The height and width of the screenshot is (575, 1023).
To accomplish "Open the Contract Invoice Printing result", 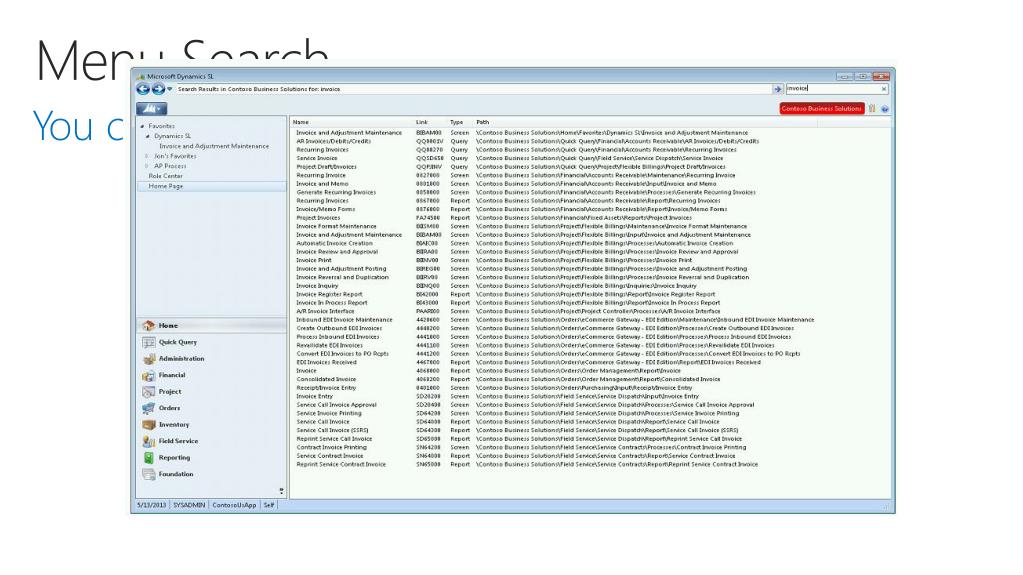I will (x=331, y=447).
